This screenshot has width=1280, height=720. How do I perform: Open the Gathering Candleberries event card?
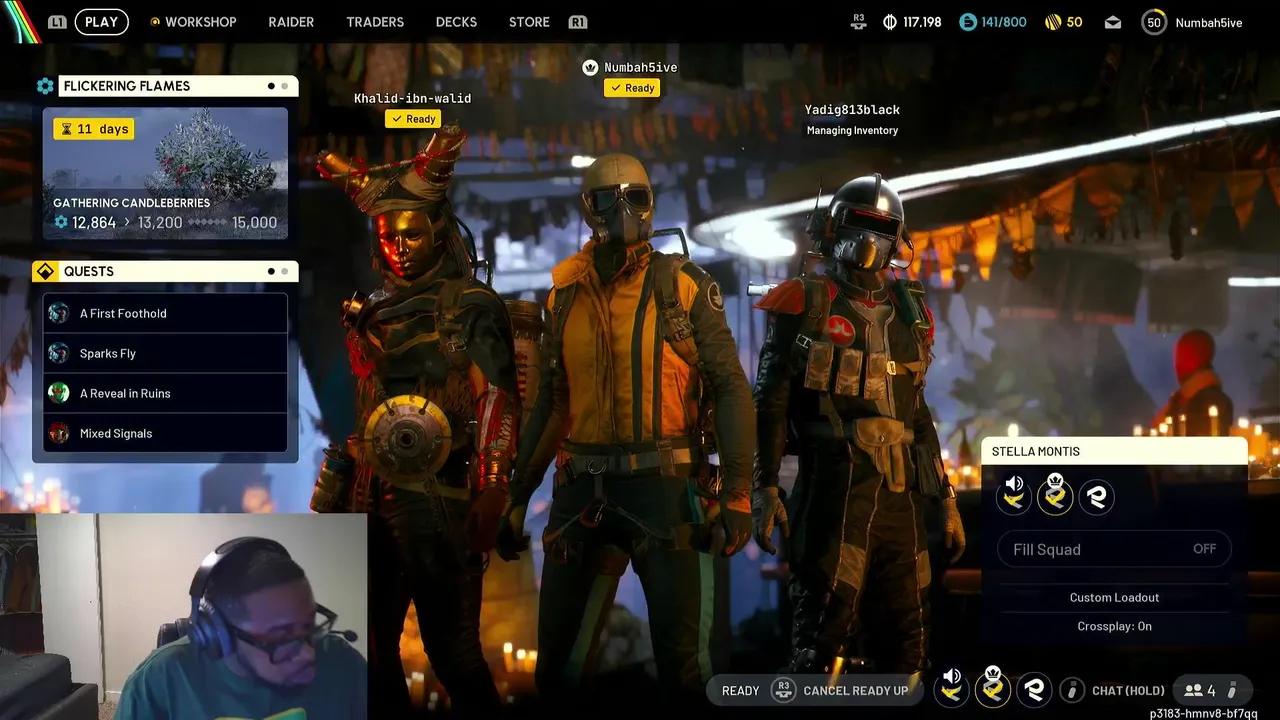point(165,173)
